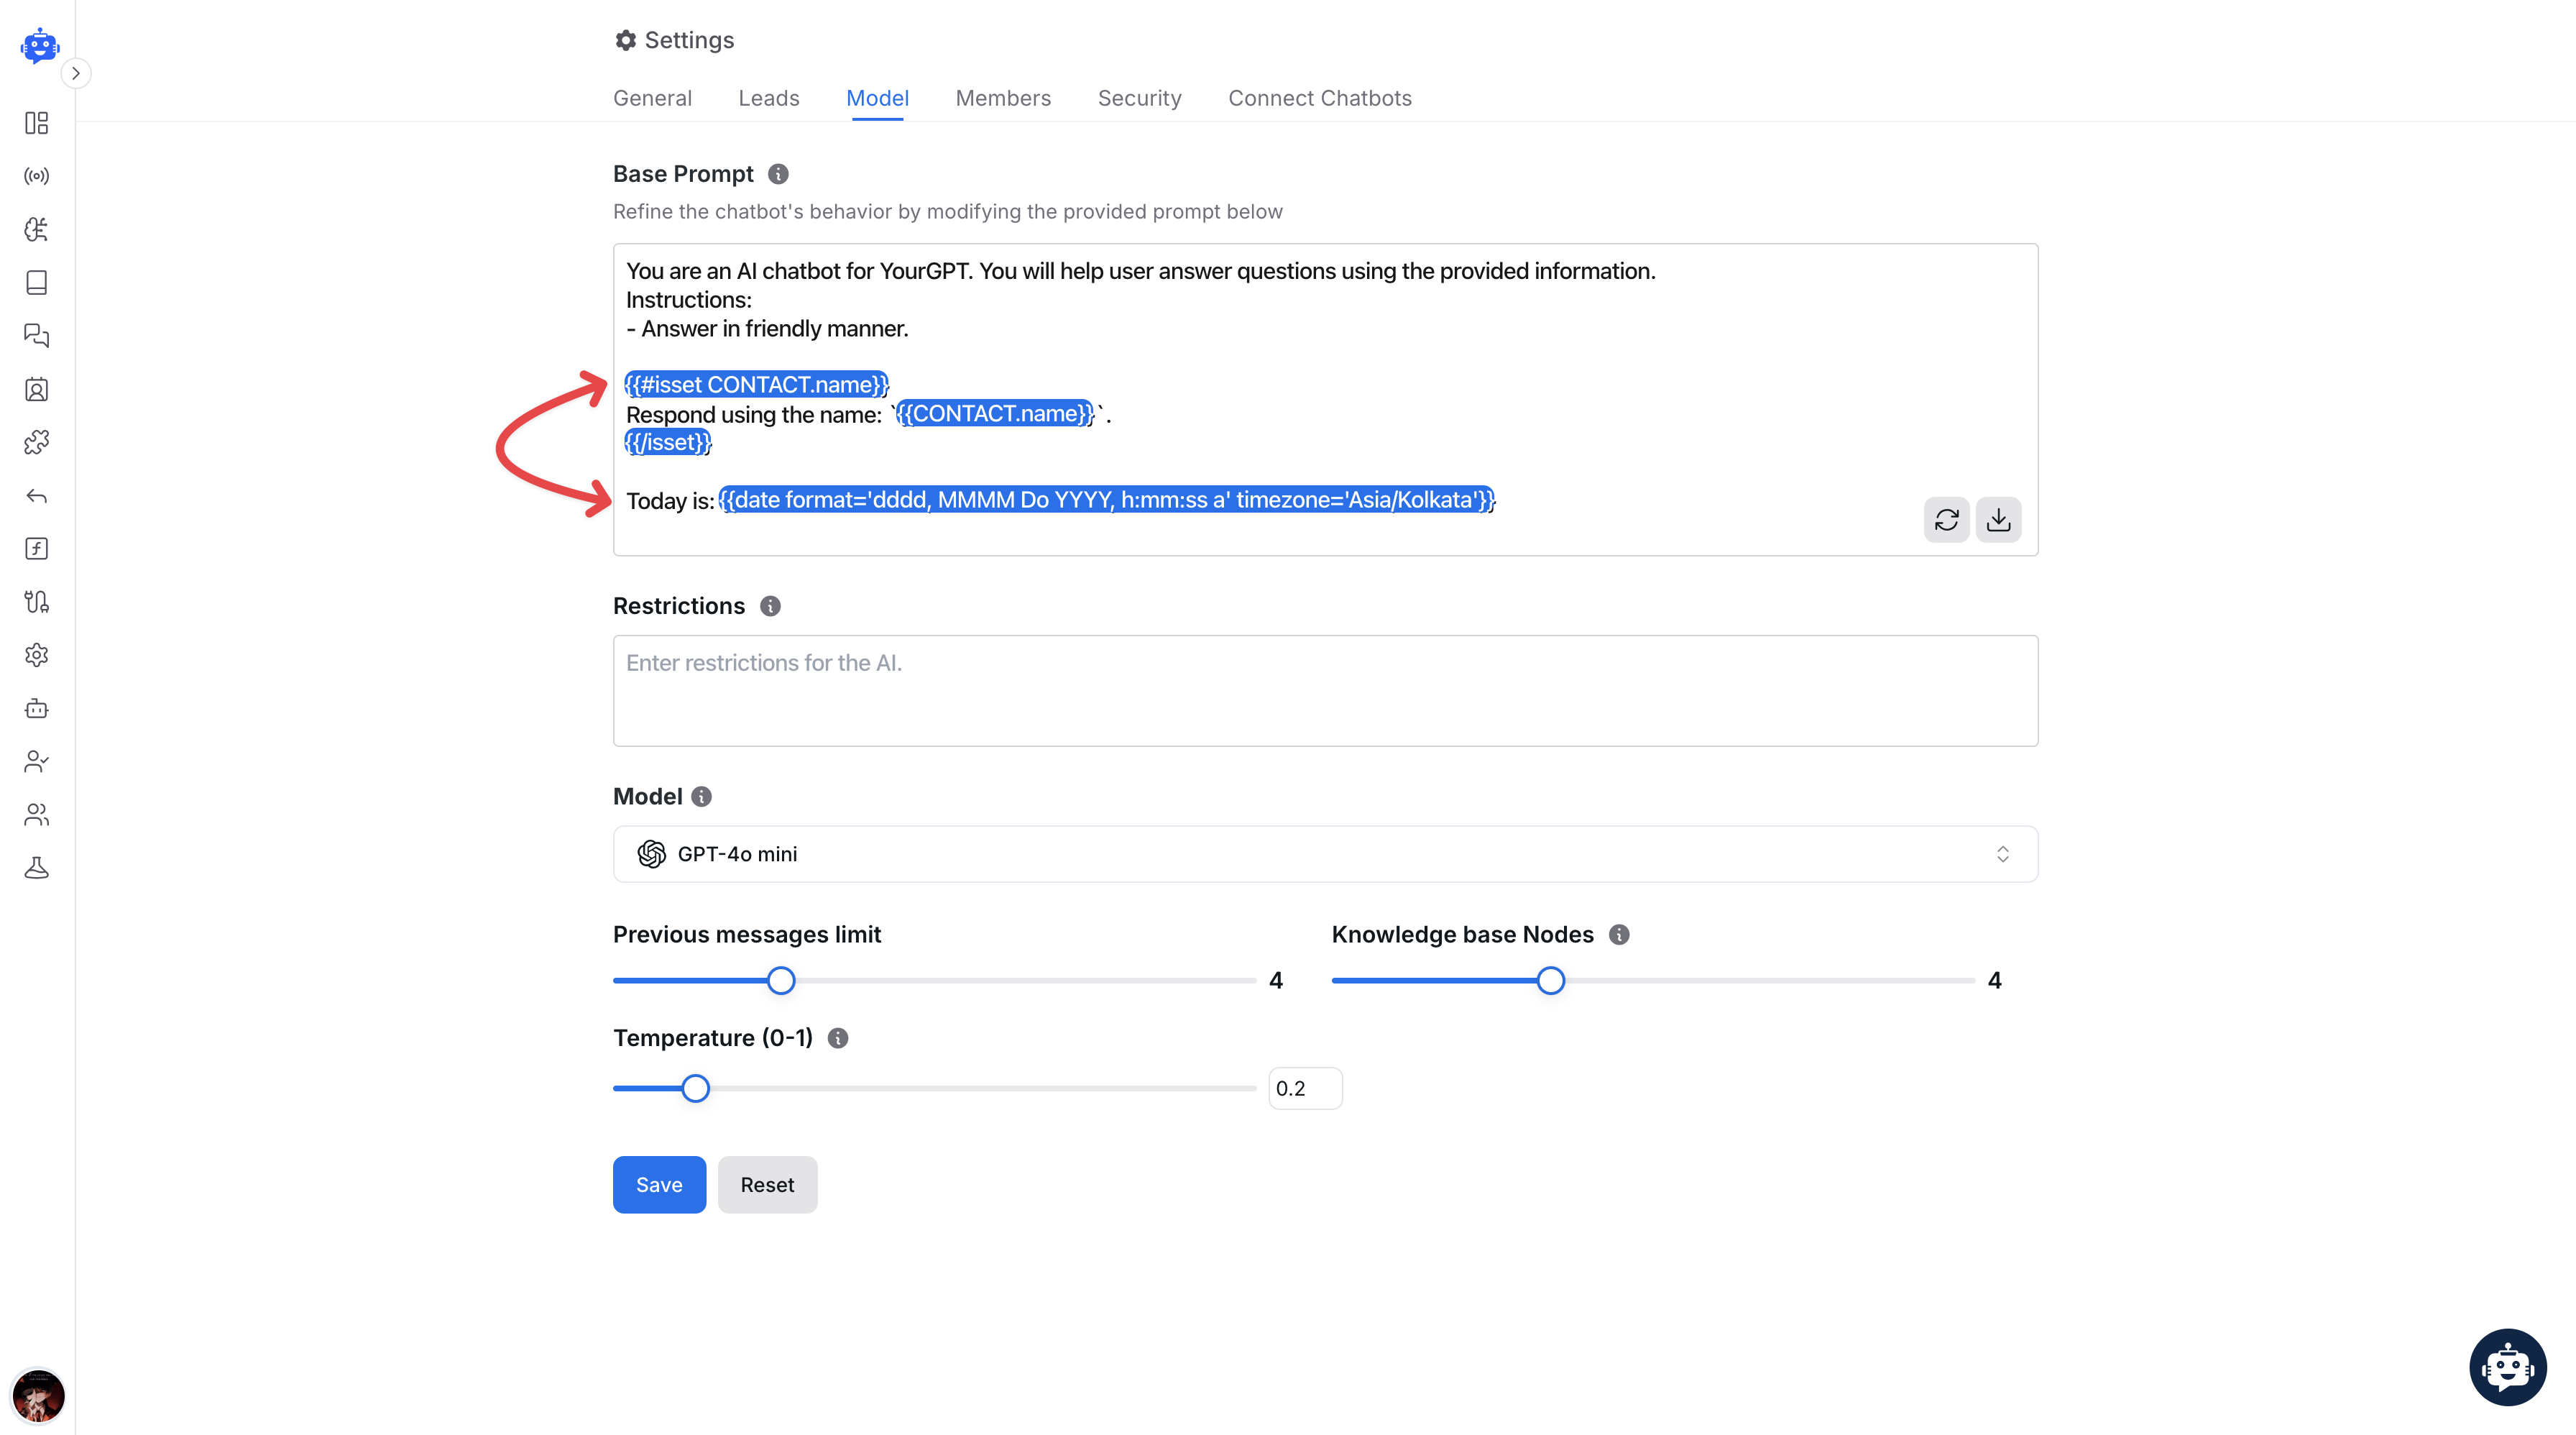Switch to the Members tab
Image resolution: width=2576 pixels, height=1435 pixels.
(x=1003, y=98)
